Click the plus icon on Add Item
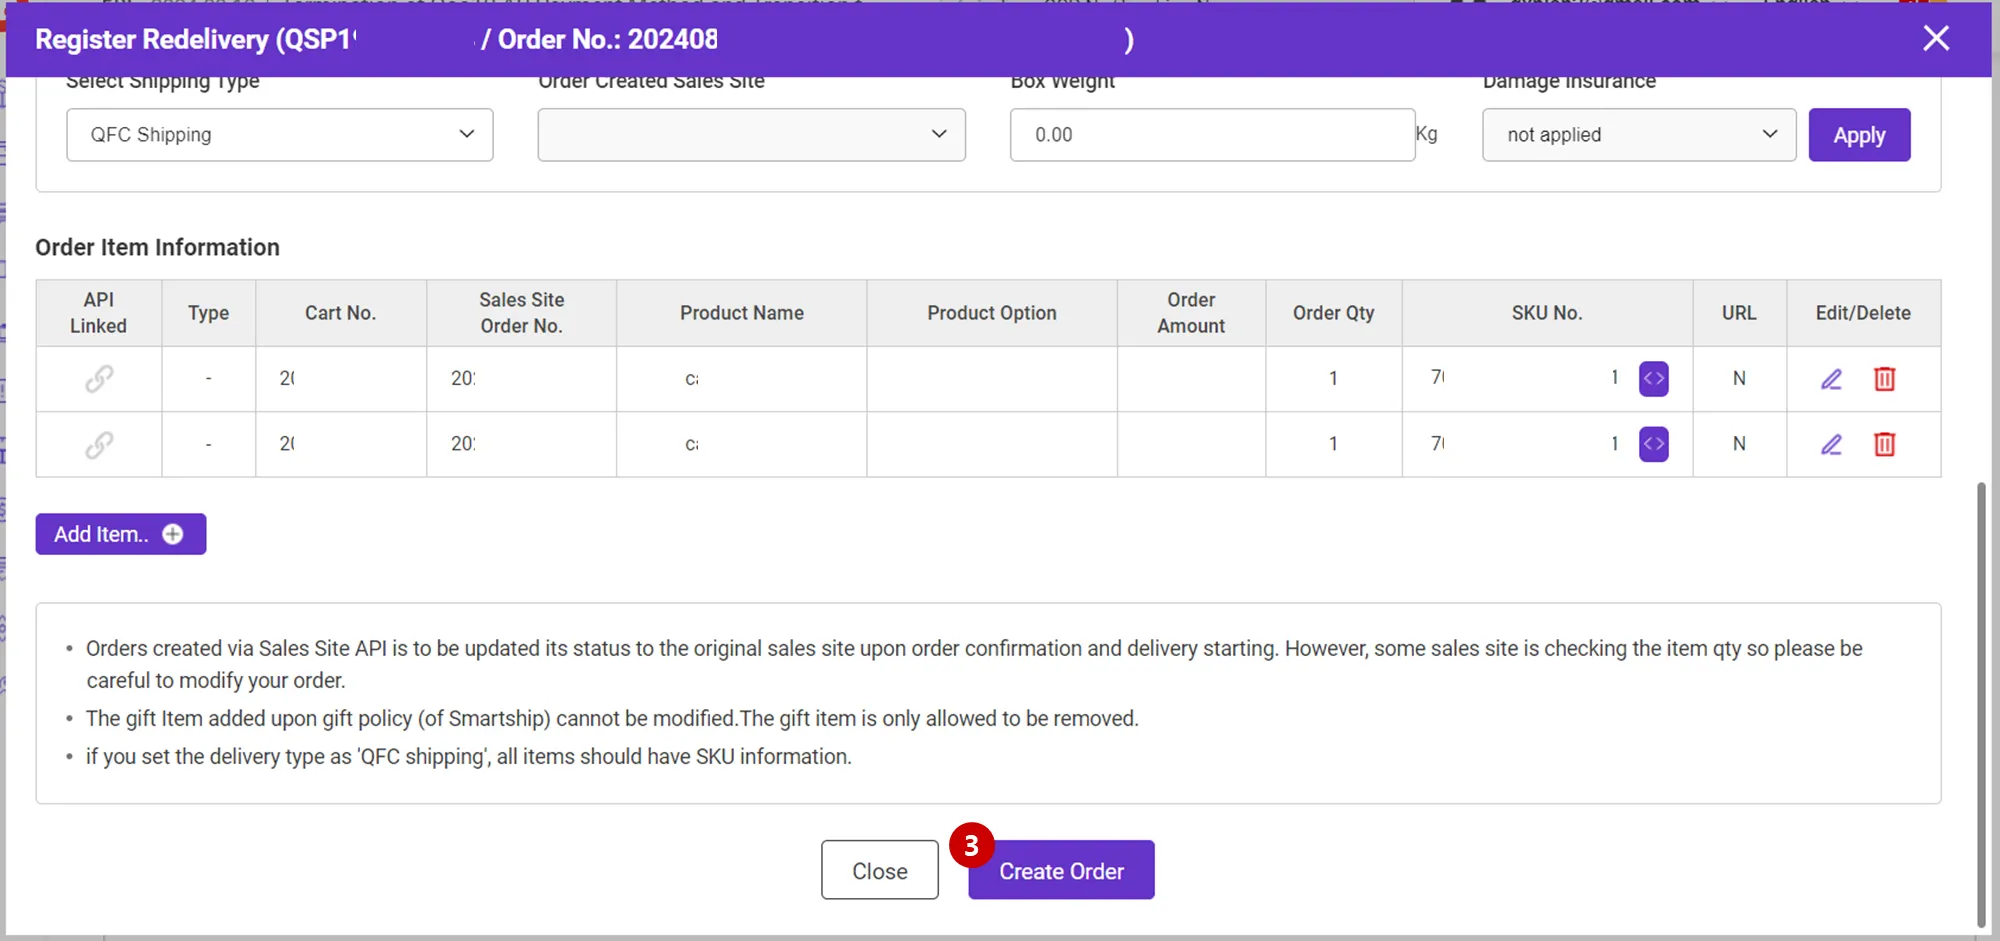The height and width of the screenshot is (941, 2000). point(173,534)
